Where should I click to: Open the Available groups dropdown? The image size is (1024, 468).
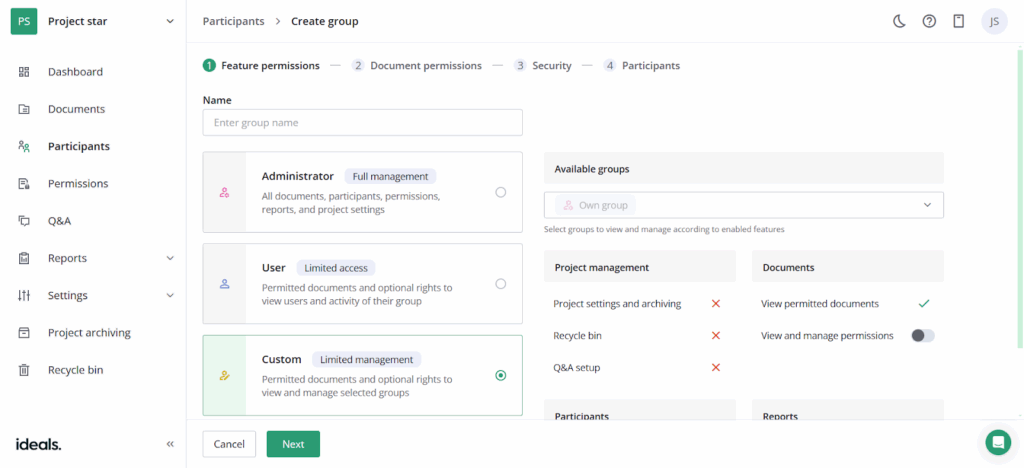[x=743, y=205]
